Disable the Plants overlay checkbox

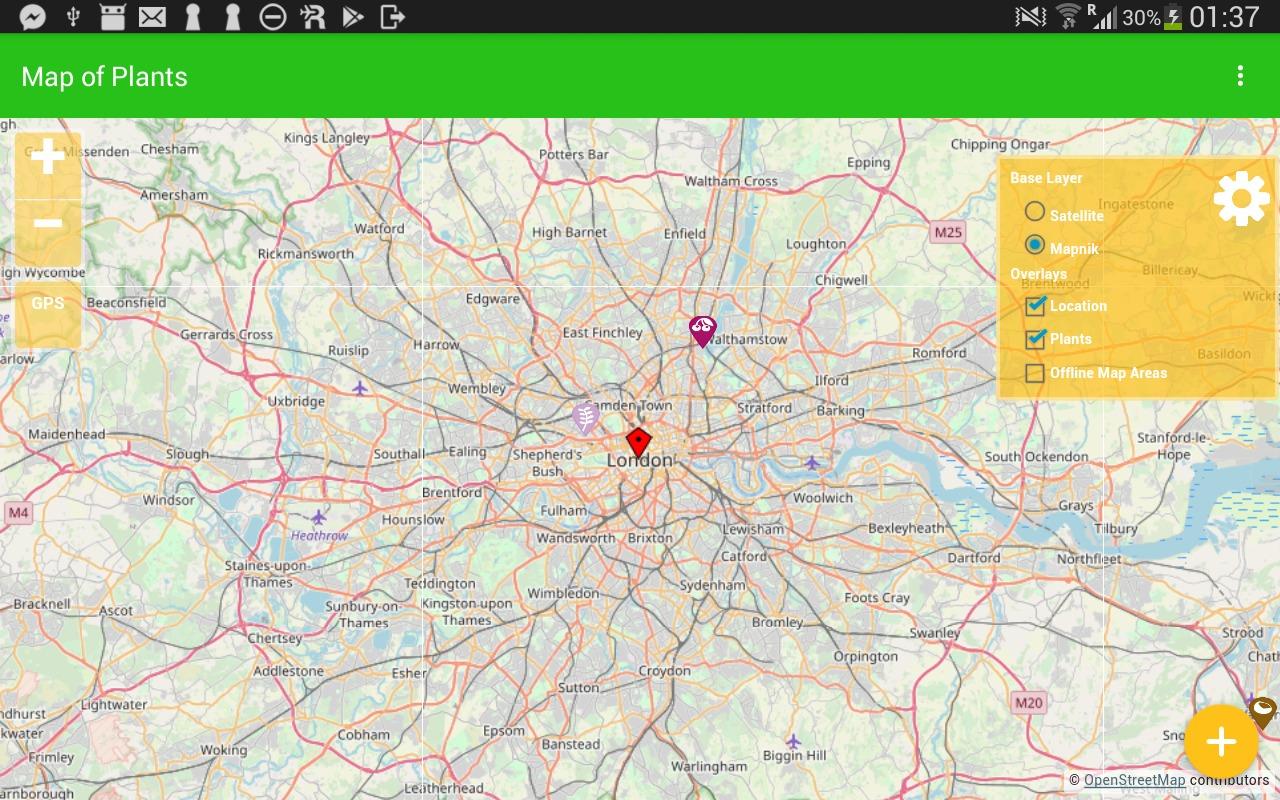coord(1035,340)
